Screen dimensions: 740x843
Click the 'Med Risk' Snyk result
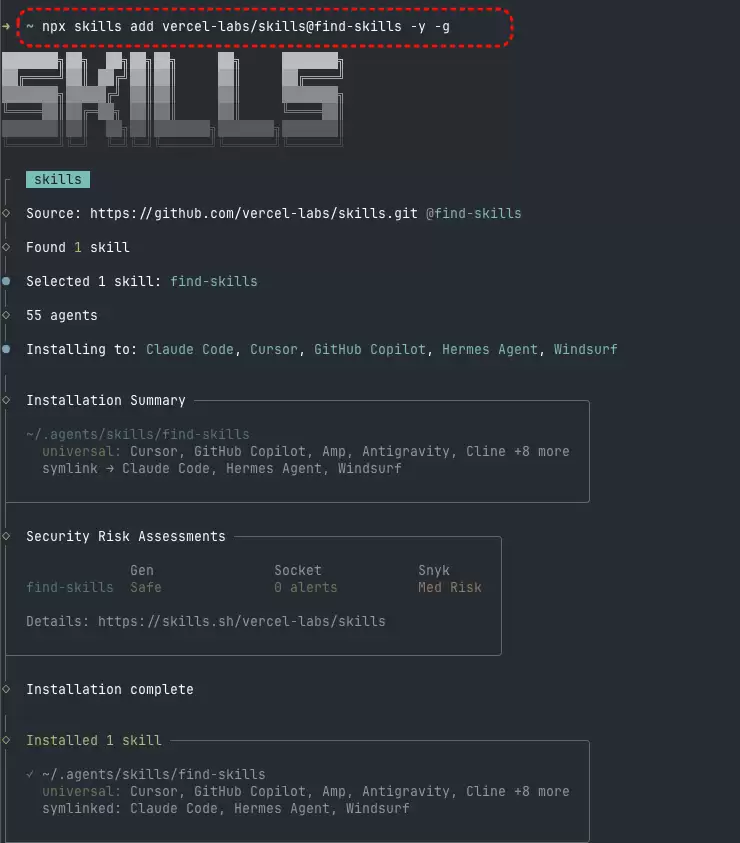(x=450, y=587)
